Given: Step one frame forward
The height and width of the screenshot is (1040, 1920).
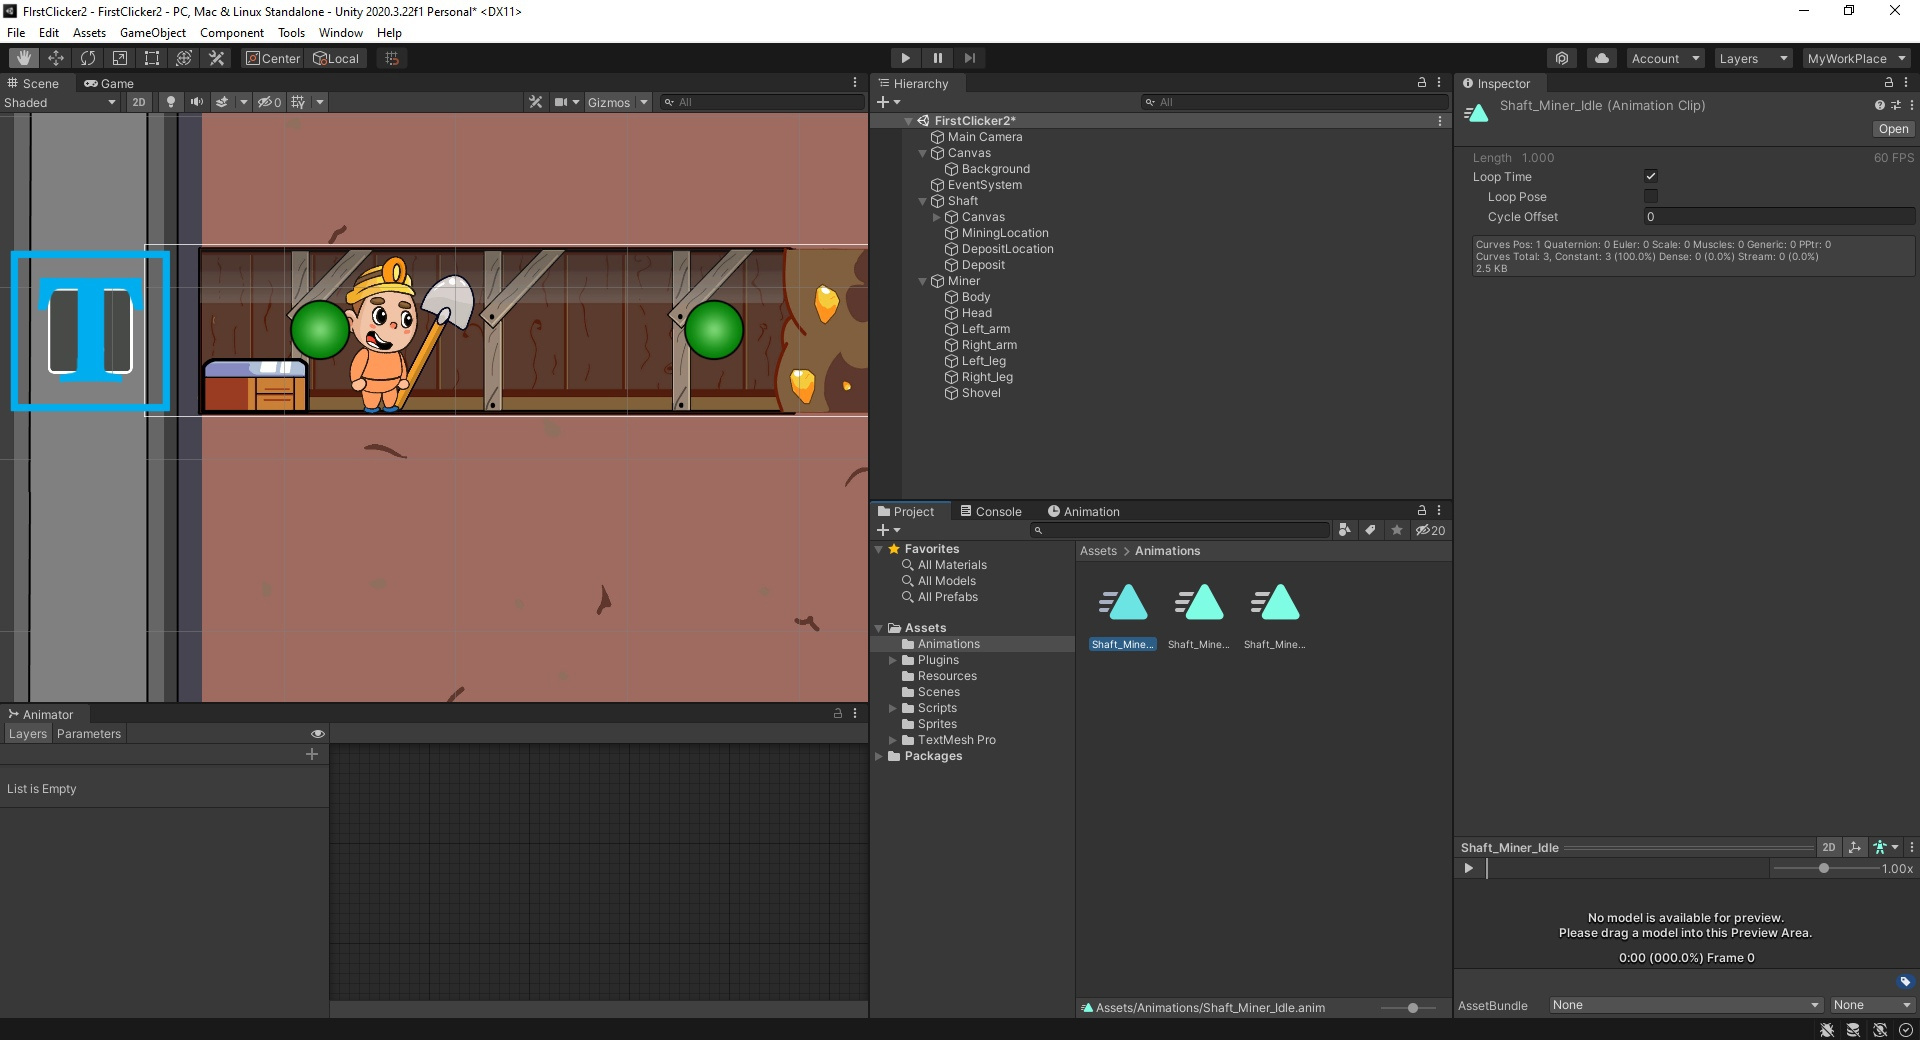Looking at the screenshot, I should [969, 58].
